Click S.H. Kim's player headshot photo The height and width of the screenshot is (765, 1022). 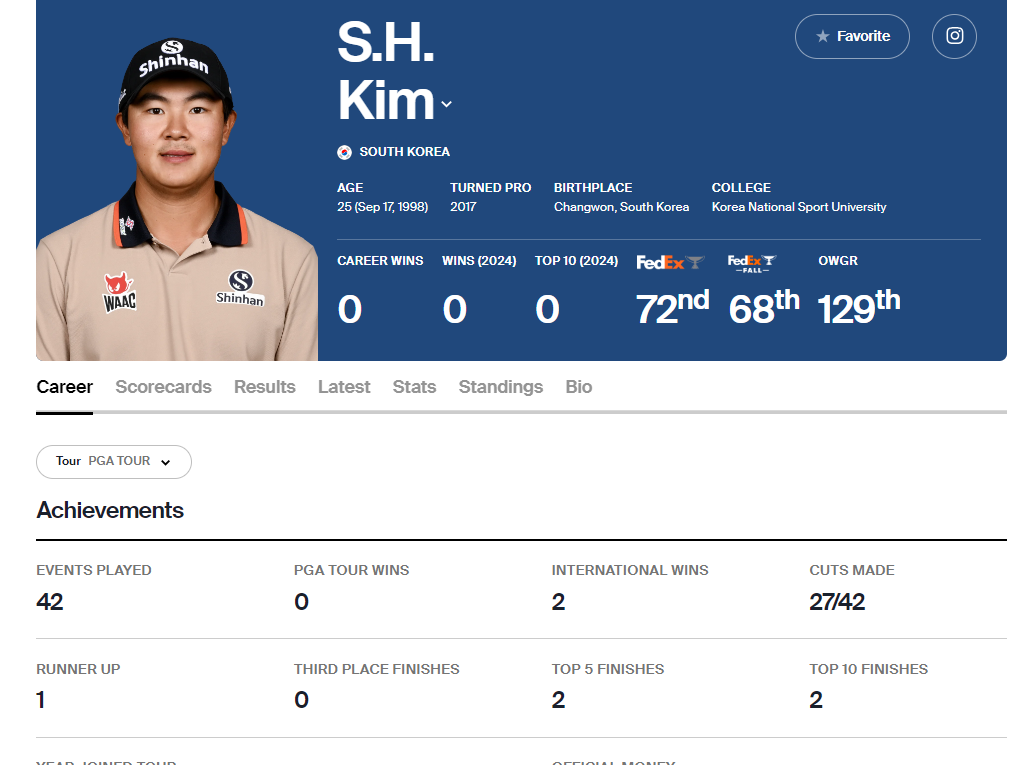[x=177, y=199]
